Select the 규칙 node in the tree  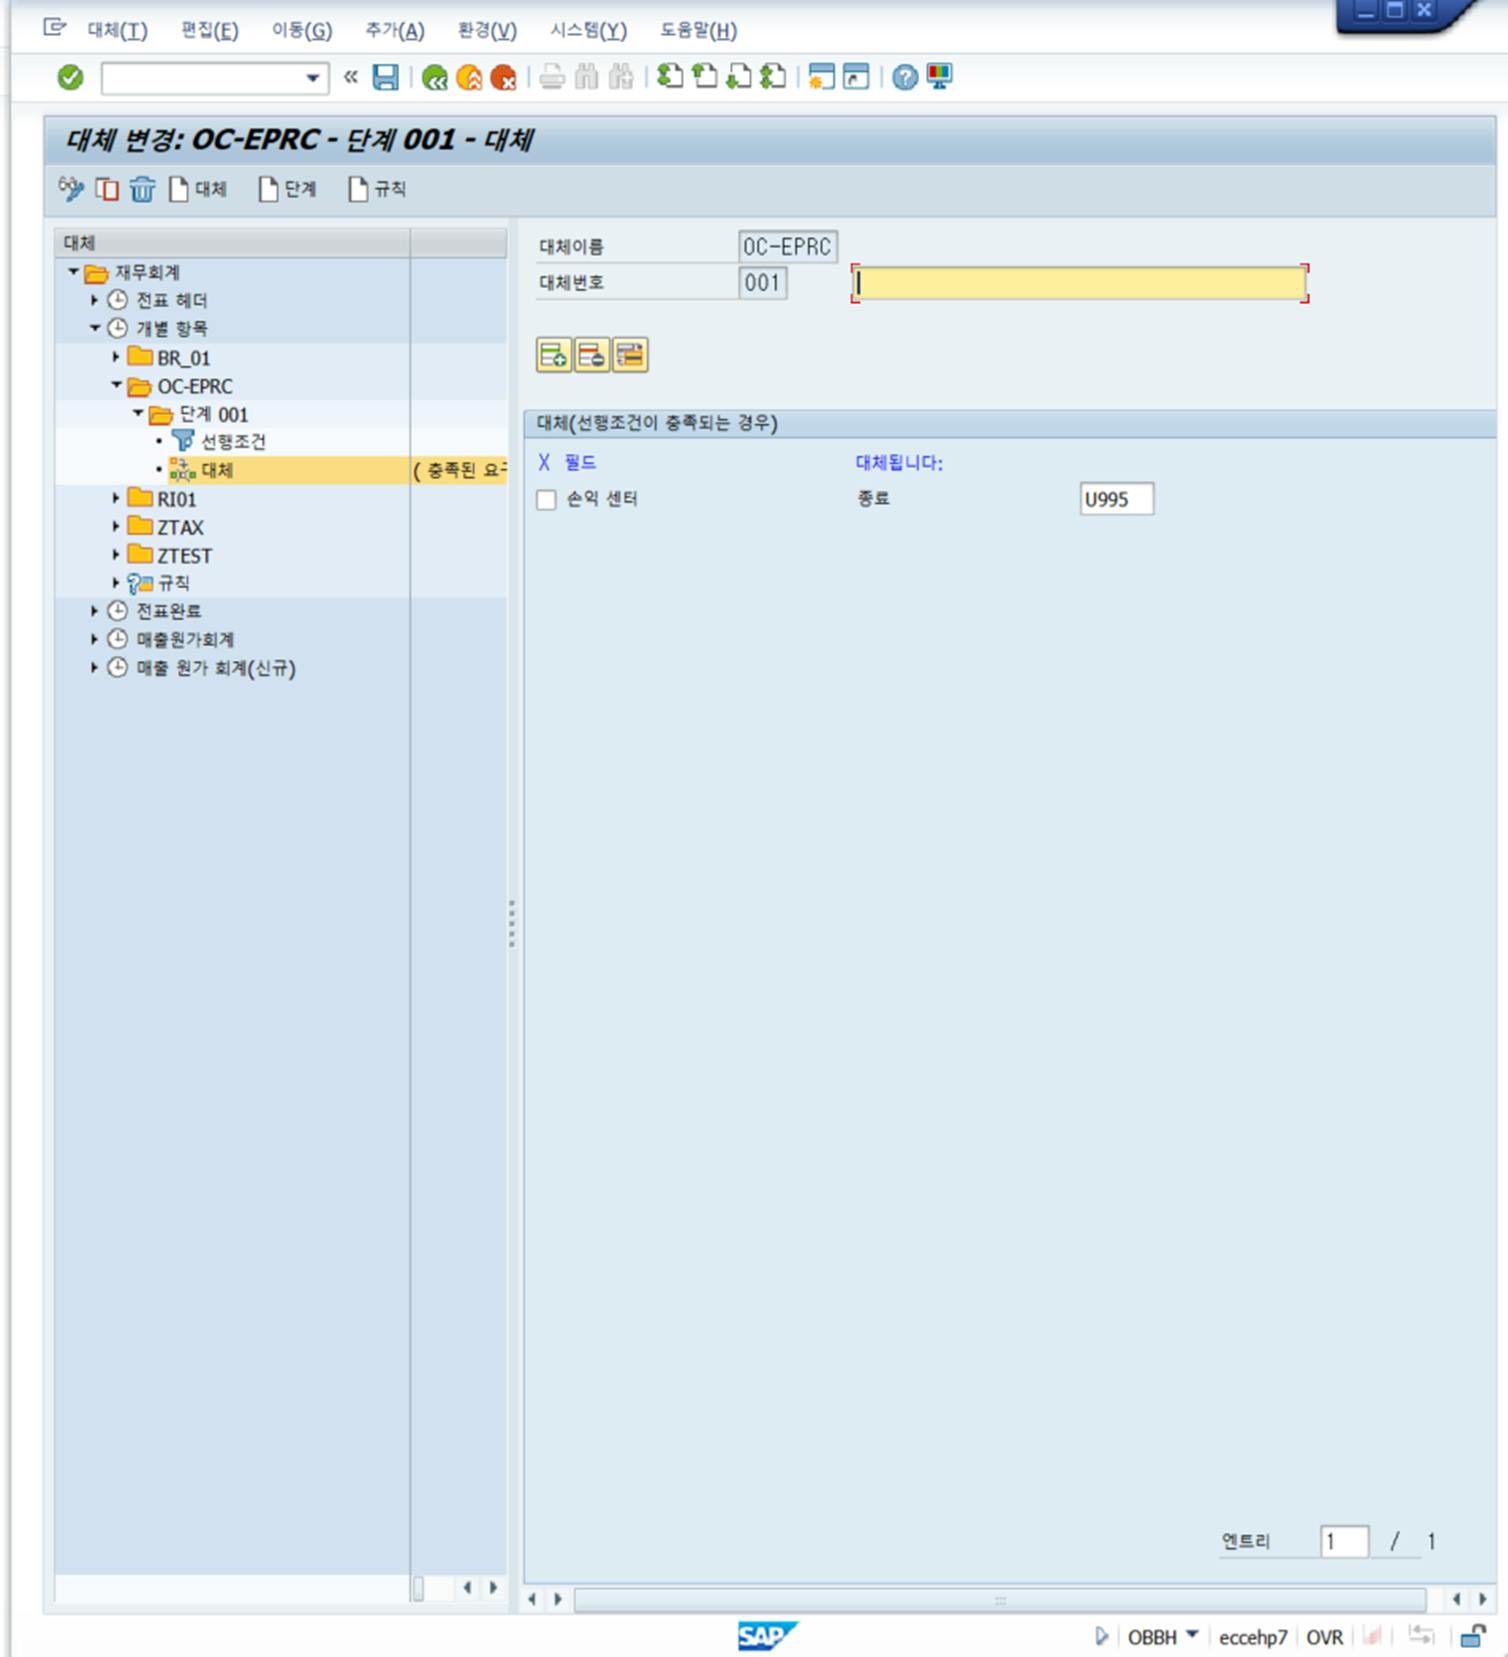[x=173, y=583]
